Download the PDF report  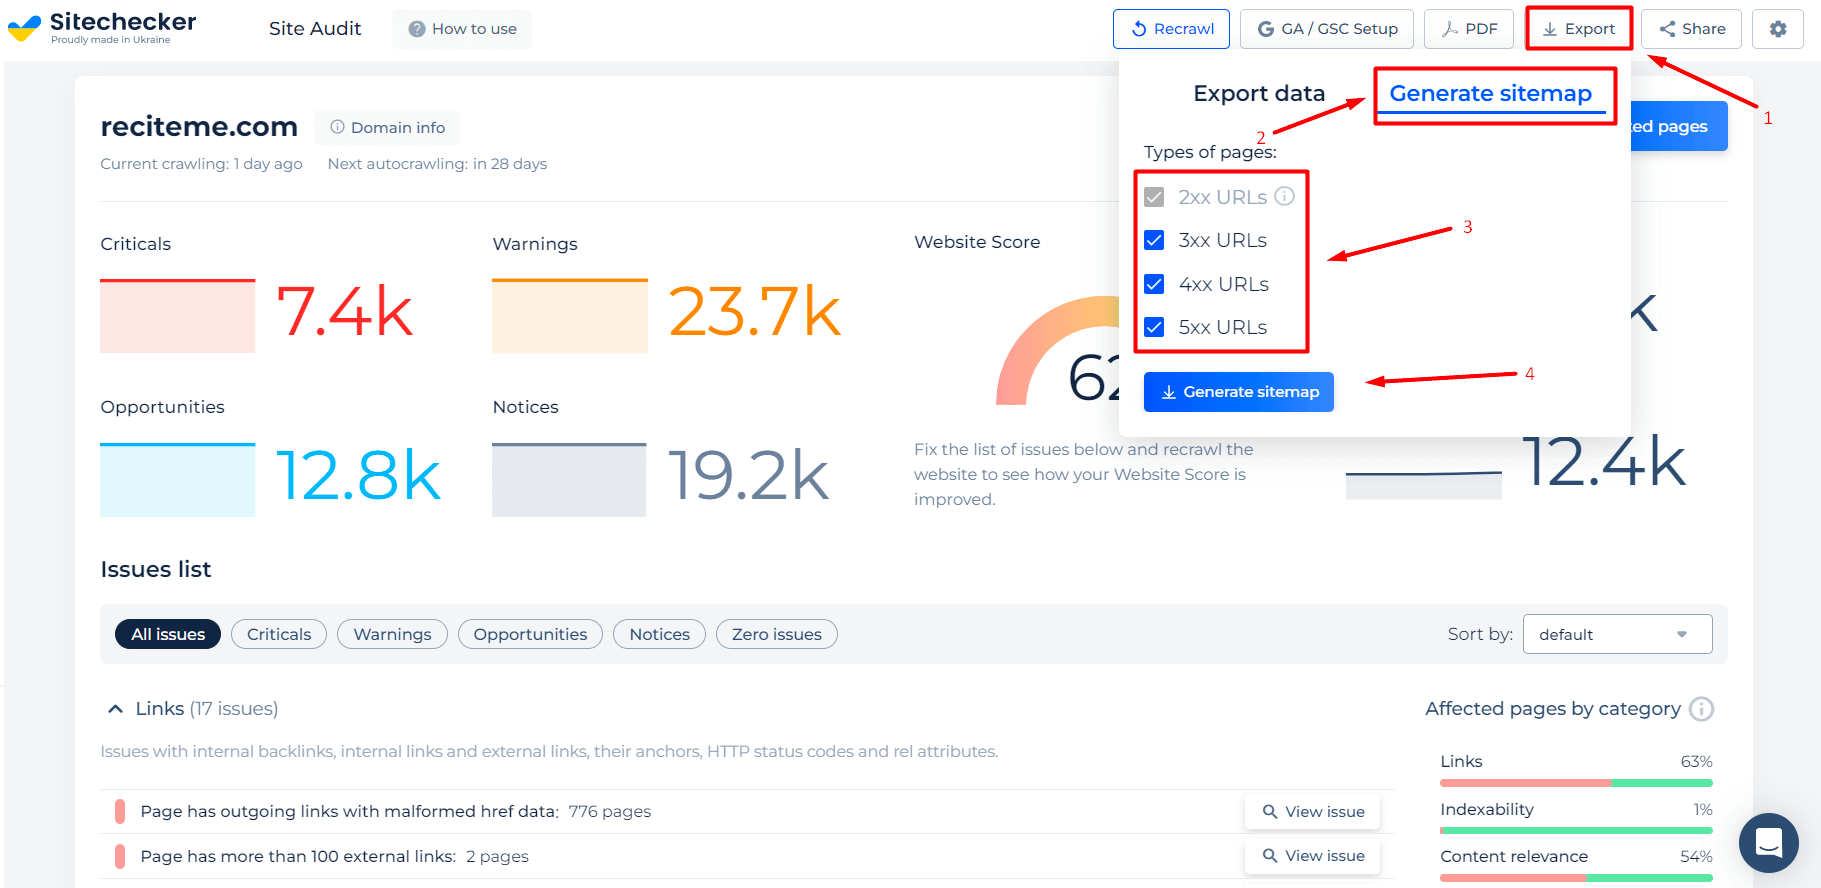(1470, 29)
